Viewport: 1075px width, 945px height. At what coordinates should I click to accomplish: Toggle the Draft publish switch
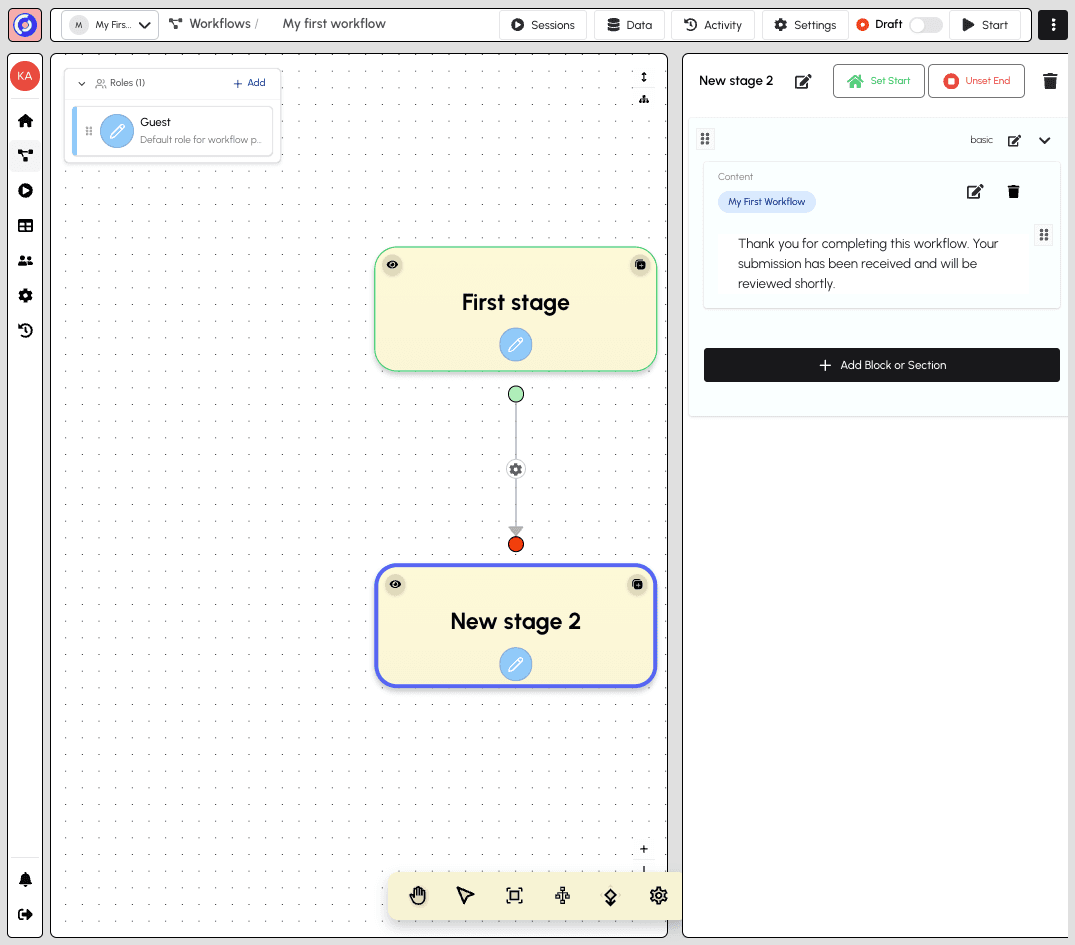click(925, 25)
